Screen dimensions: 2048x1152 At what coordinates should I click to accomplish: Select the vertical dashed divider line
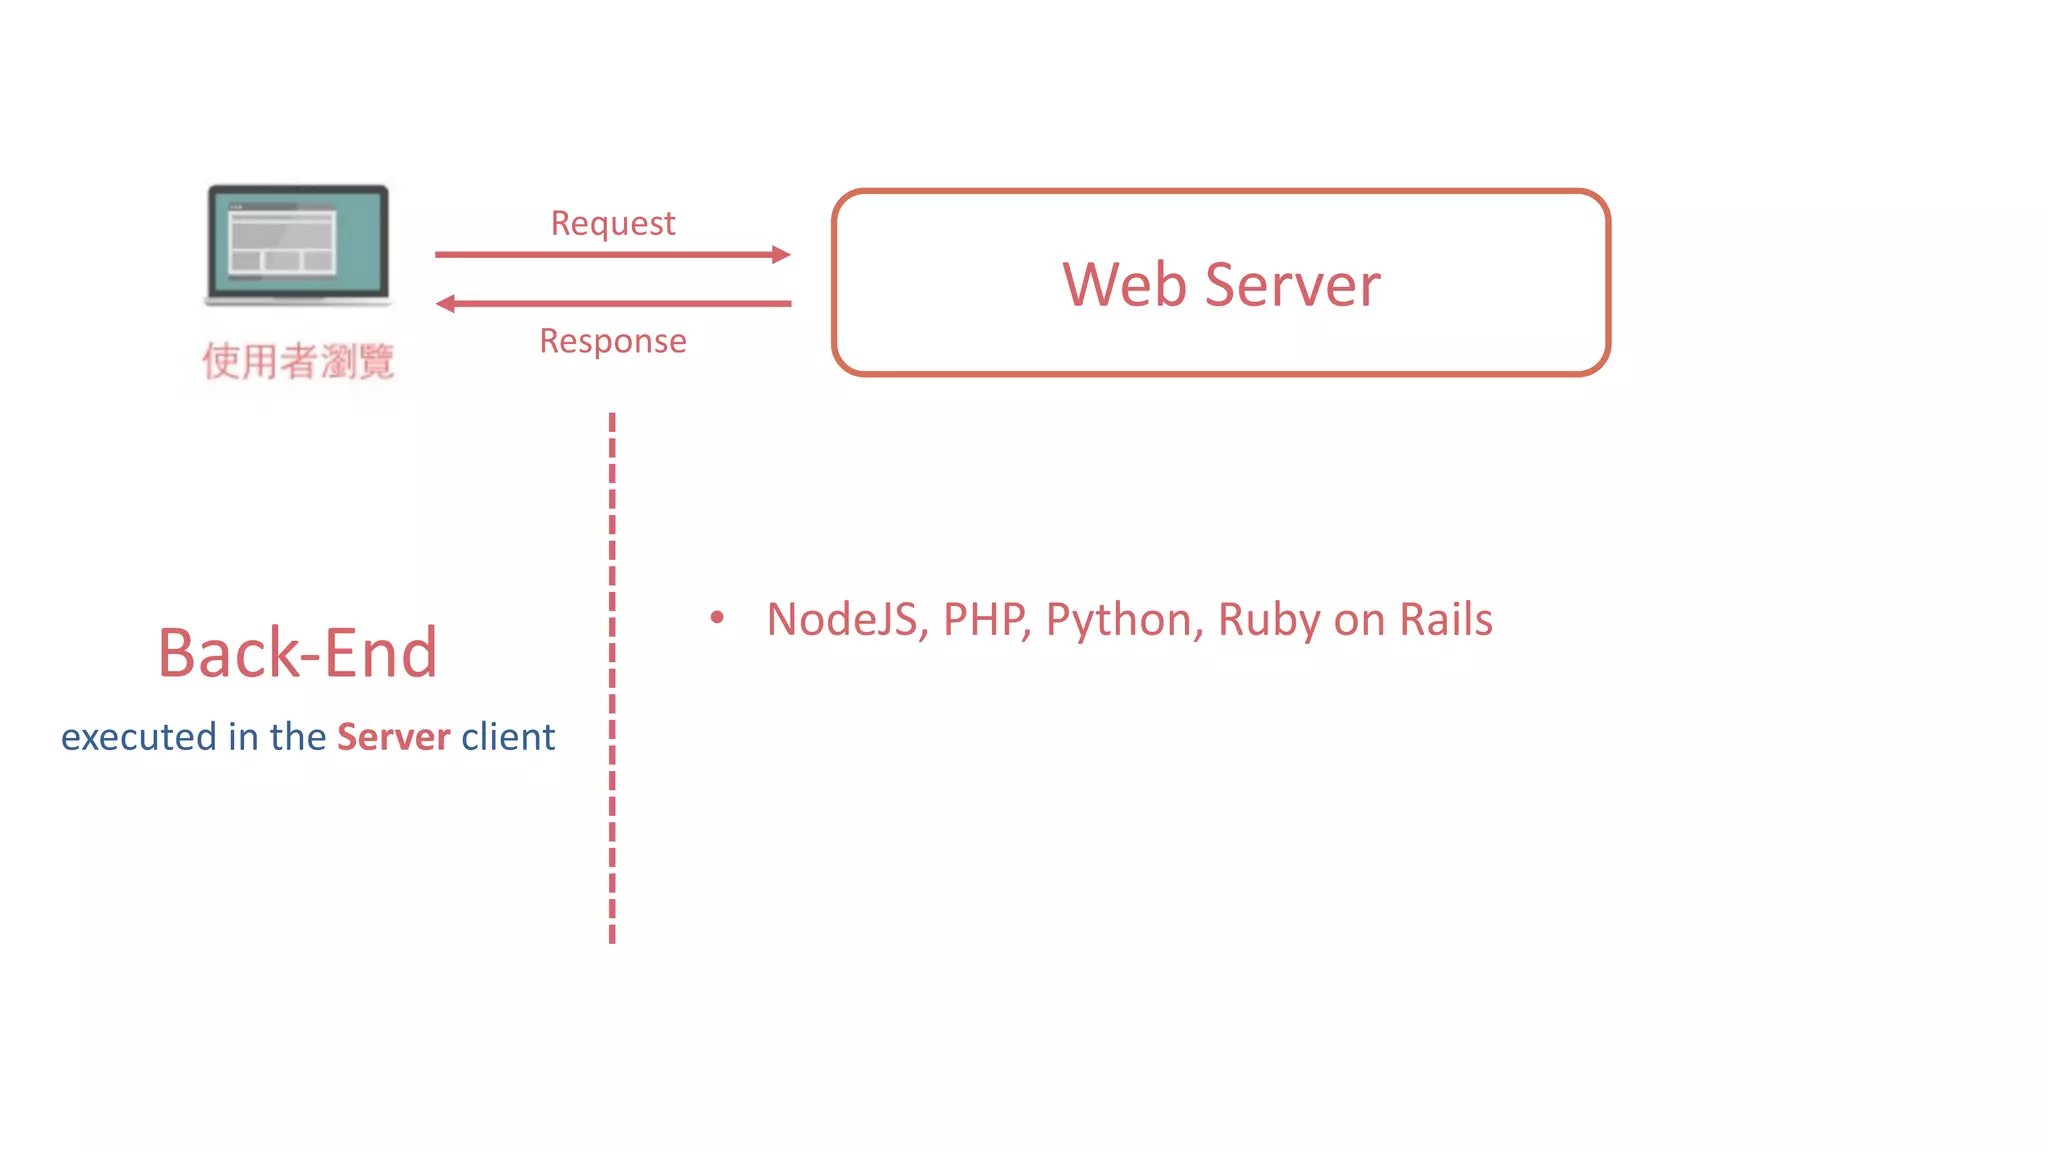(x=612, y=680)
